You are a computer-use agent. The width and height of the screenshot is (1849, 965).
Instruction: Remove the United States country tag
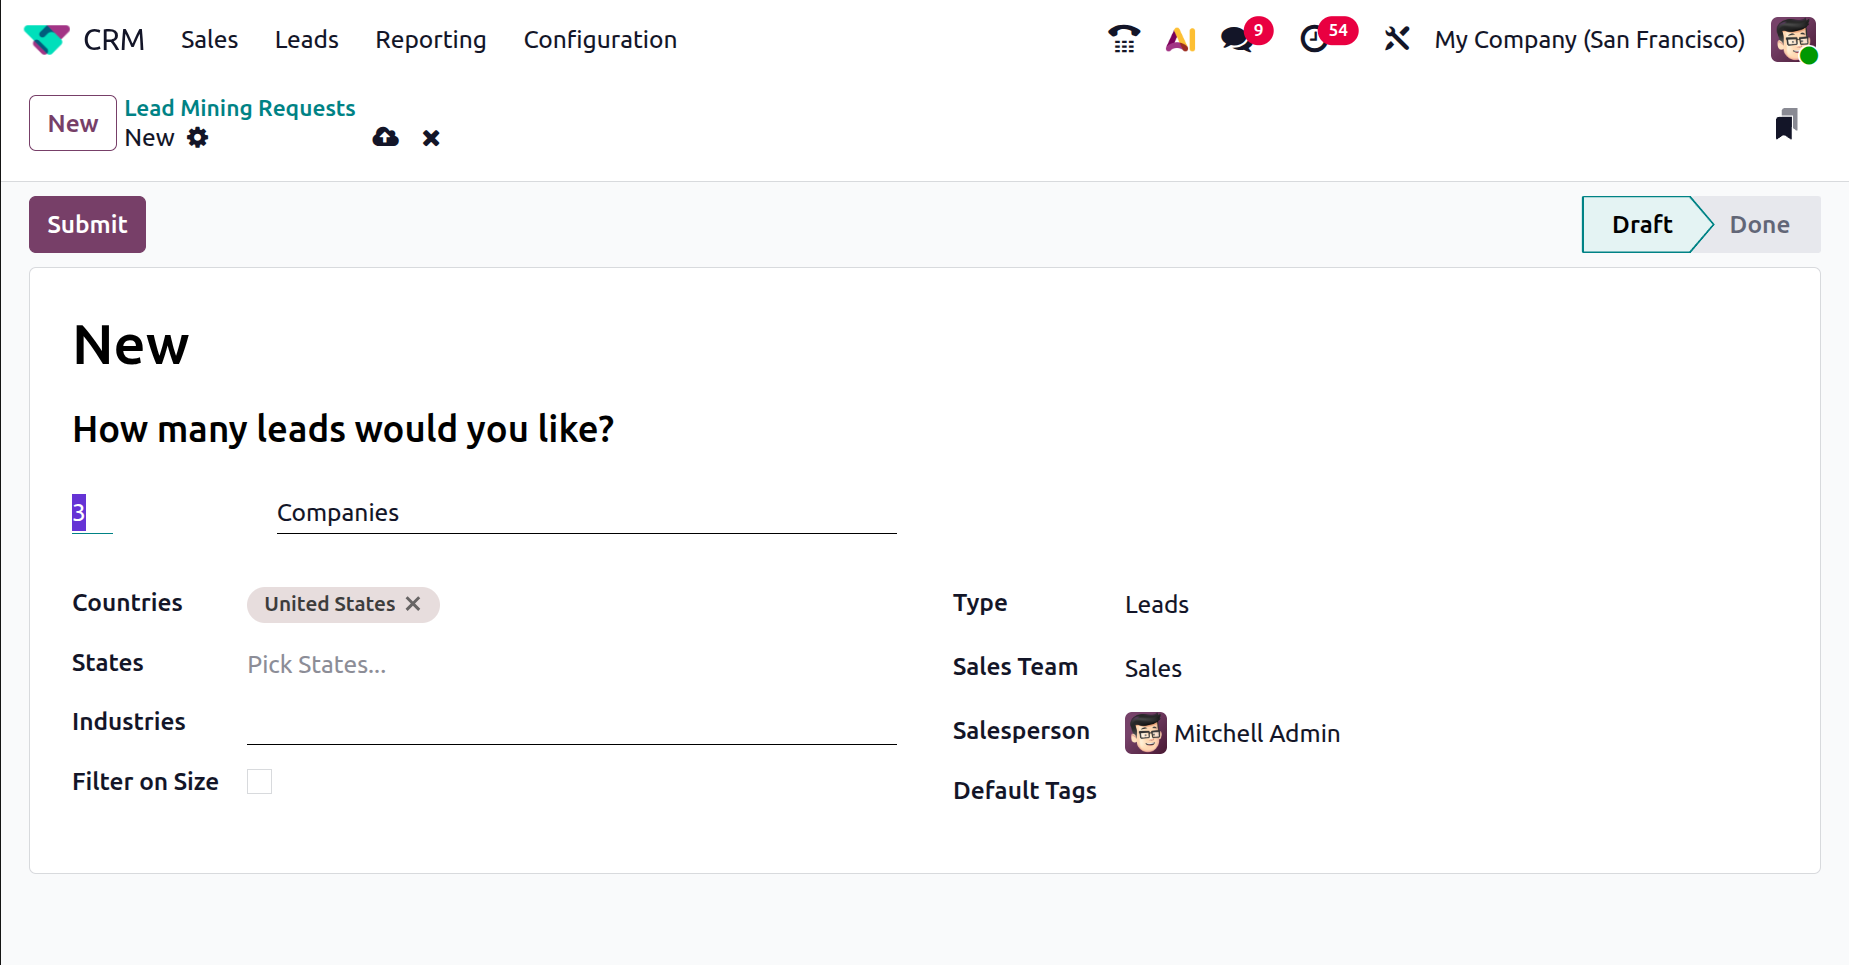pos(413,604)
